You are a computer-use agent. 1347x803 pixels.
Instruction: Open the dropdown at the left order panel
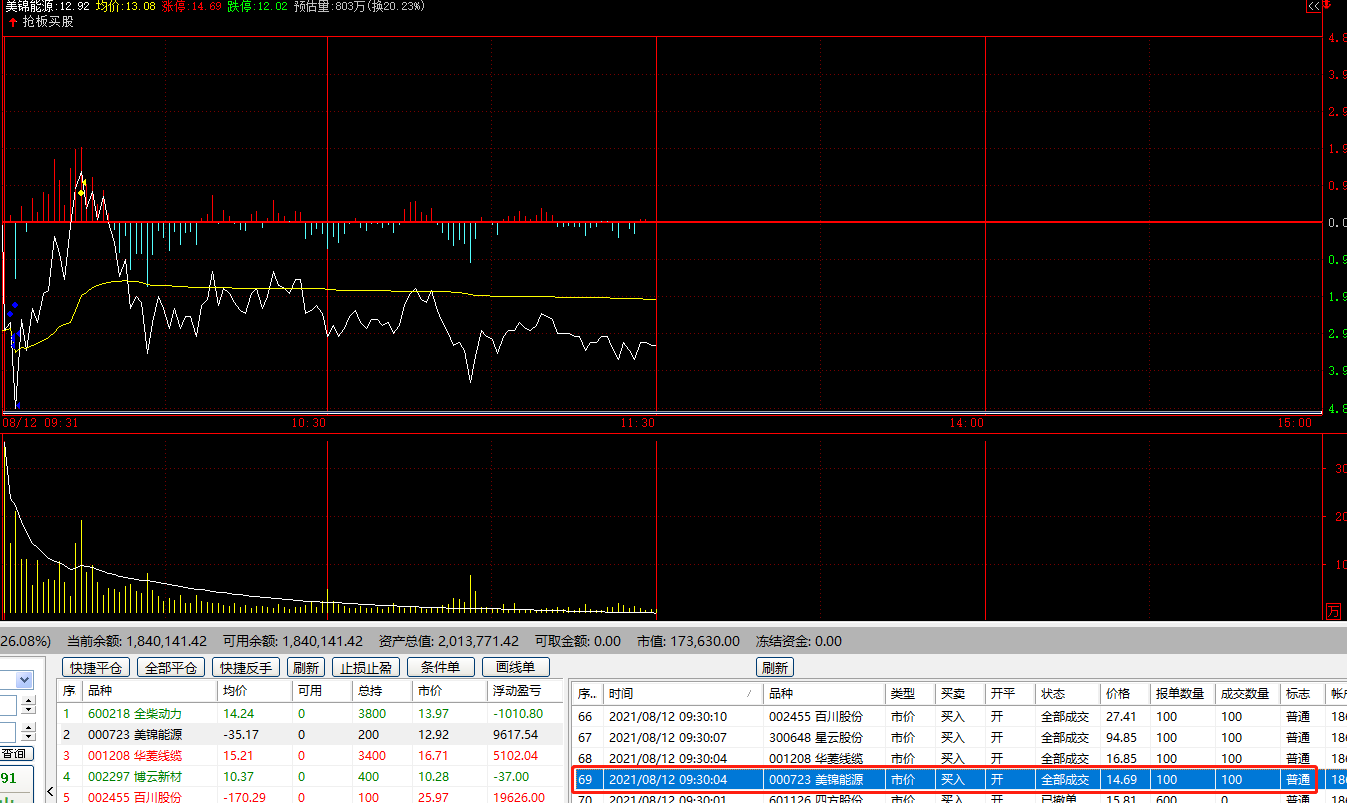click(x=25, y=680)
